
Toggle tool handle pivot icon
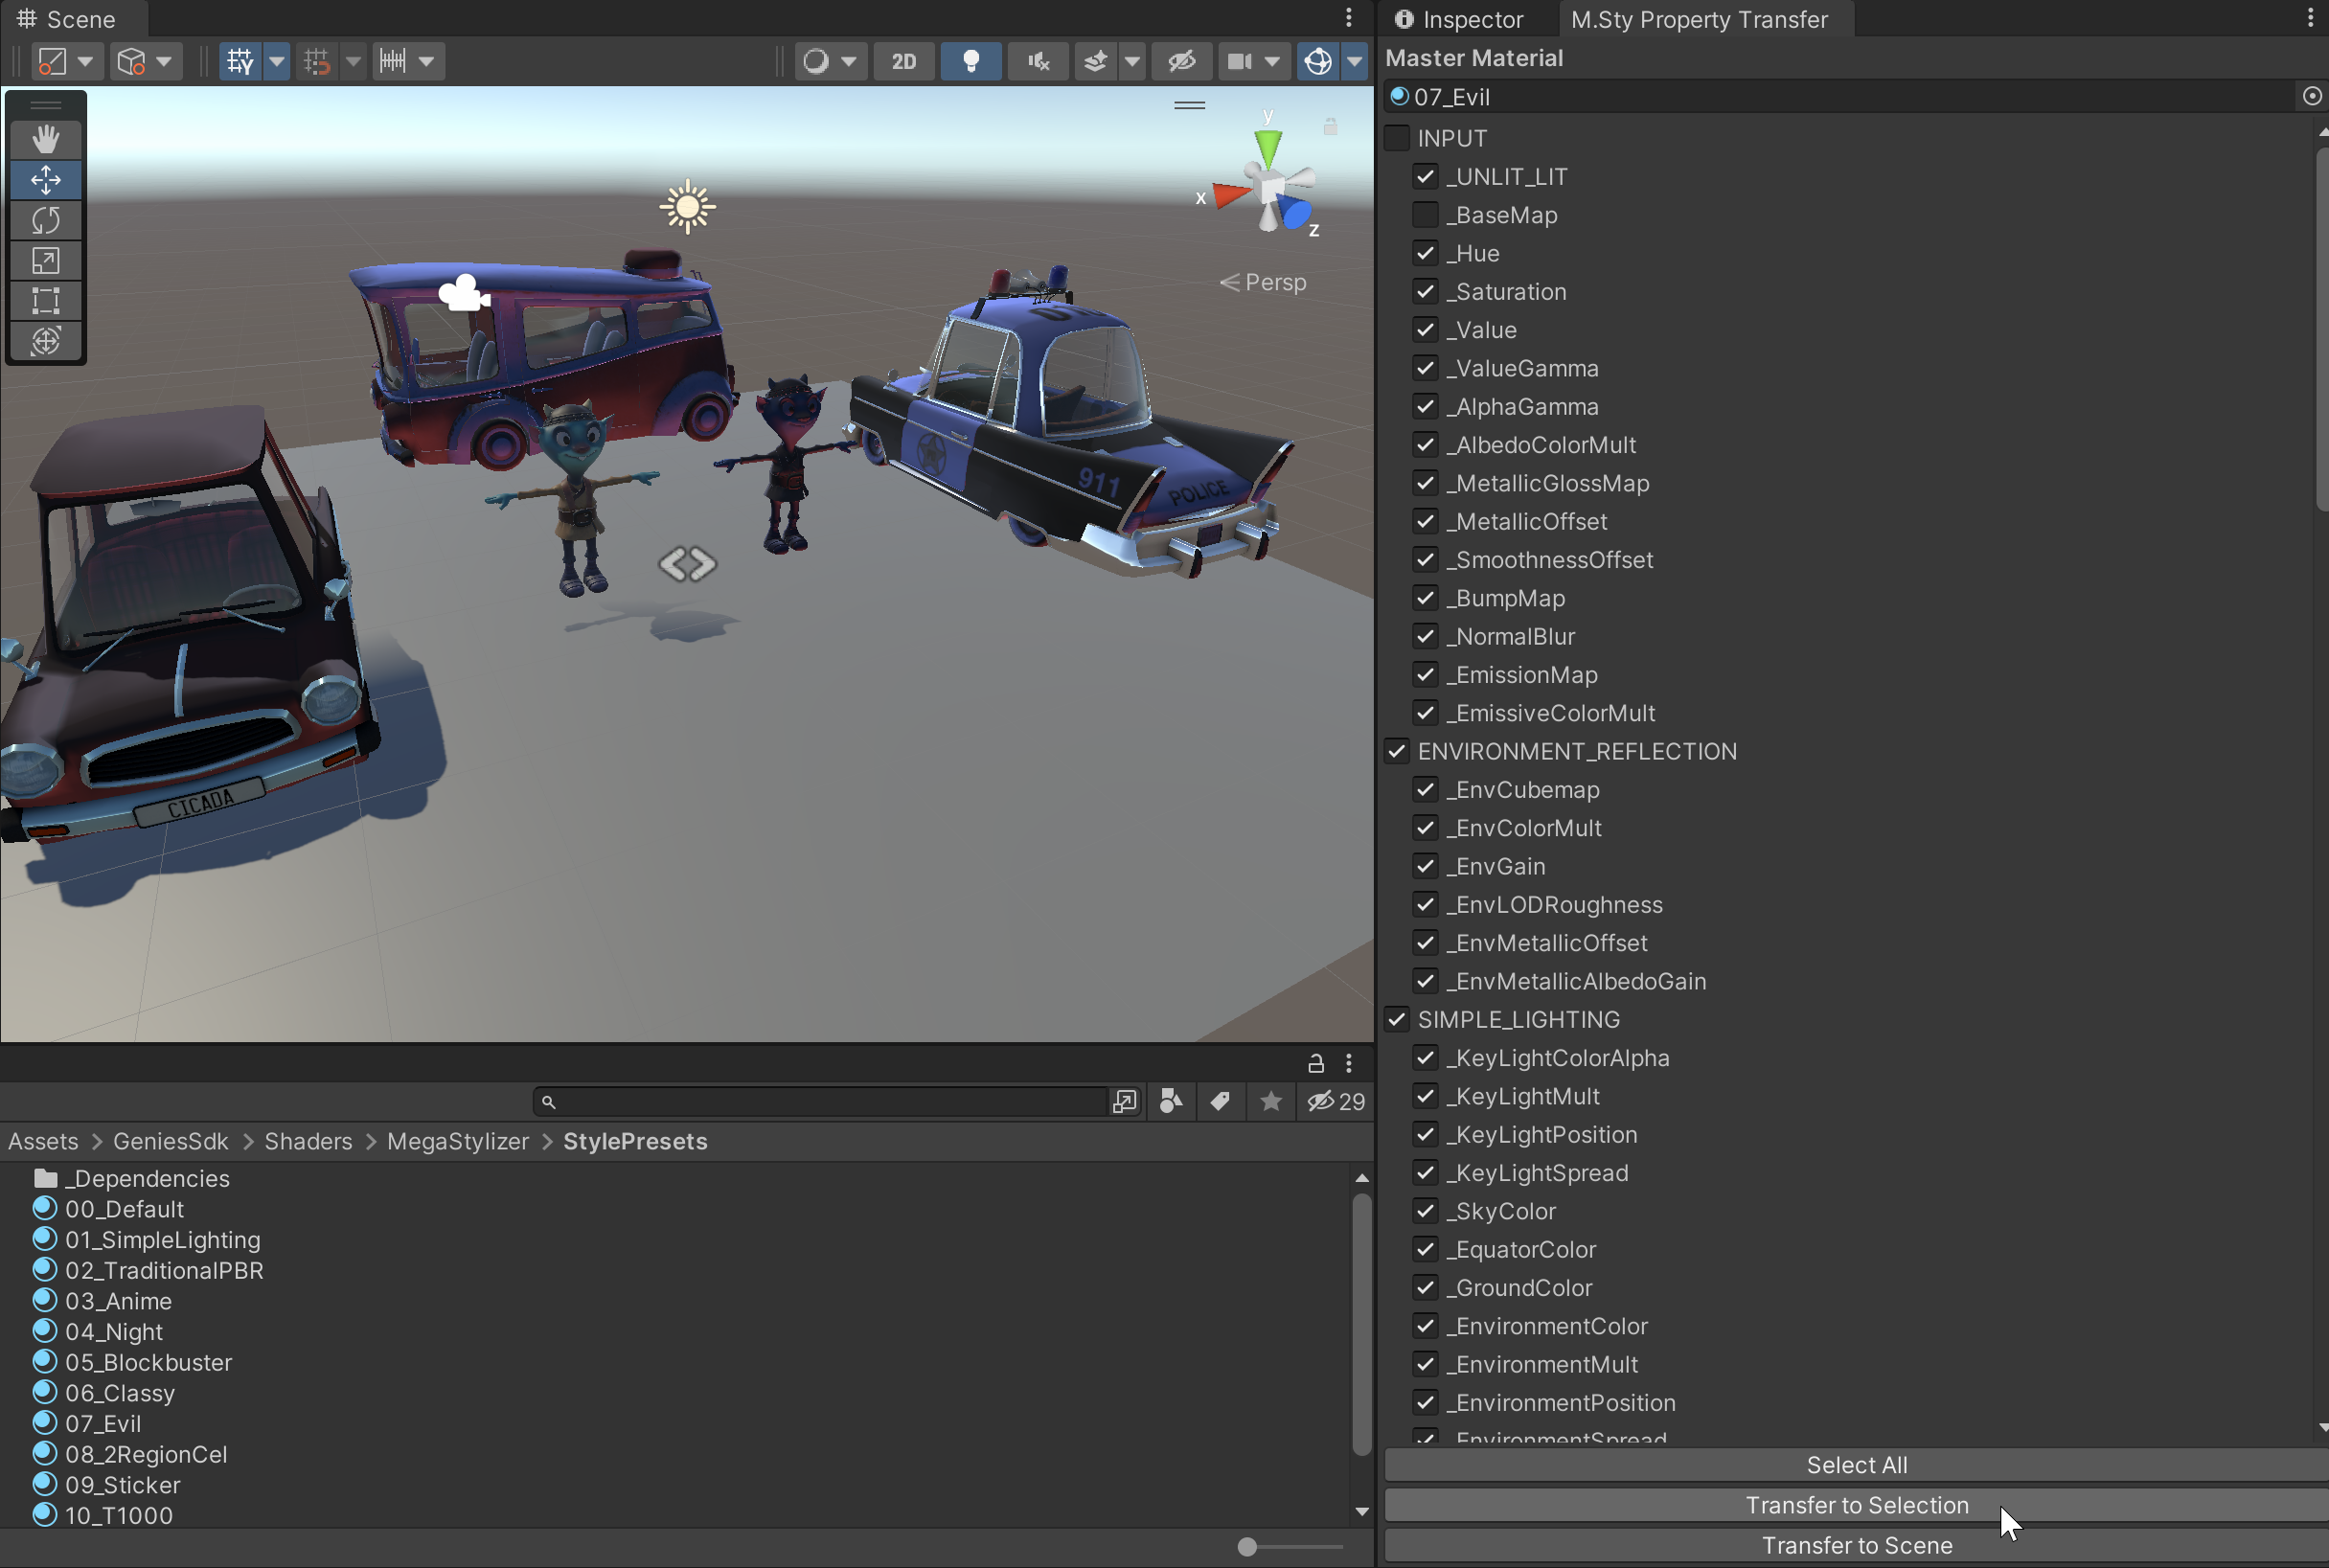point(52,61)
